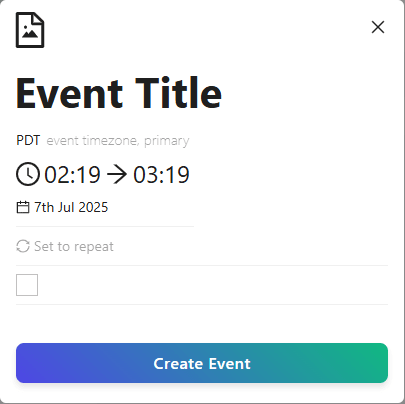Select the 02:19 start time
Image resolution: width=405 pixels, height=404 pixels.
pos(72,174)
